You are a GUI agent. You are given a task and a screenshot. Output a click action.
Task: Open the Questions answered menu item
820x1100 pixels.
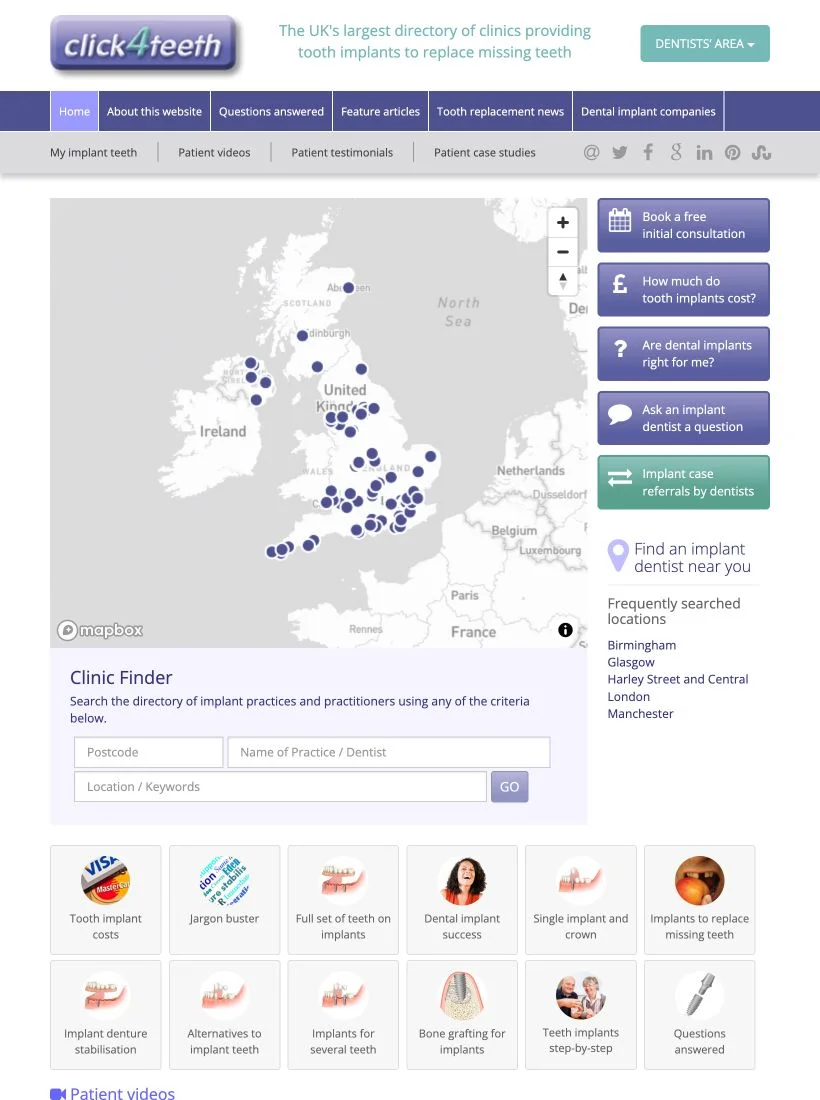click(x=271, y=112)
